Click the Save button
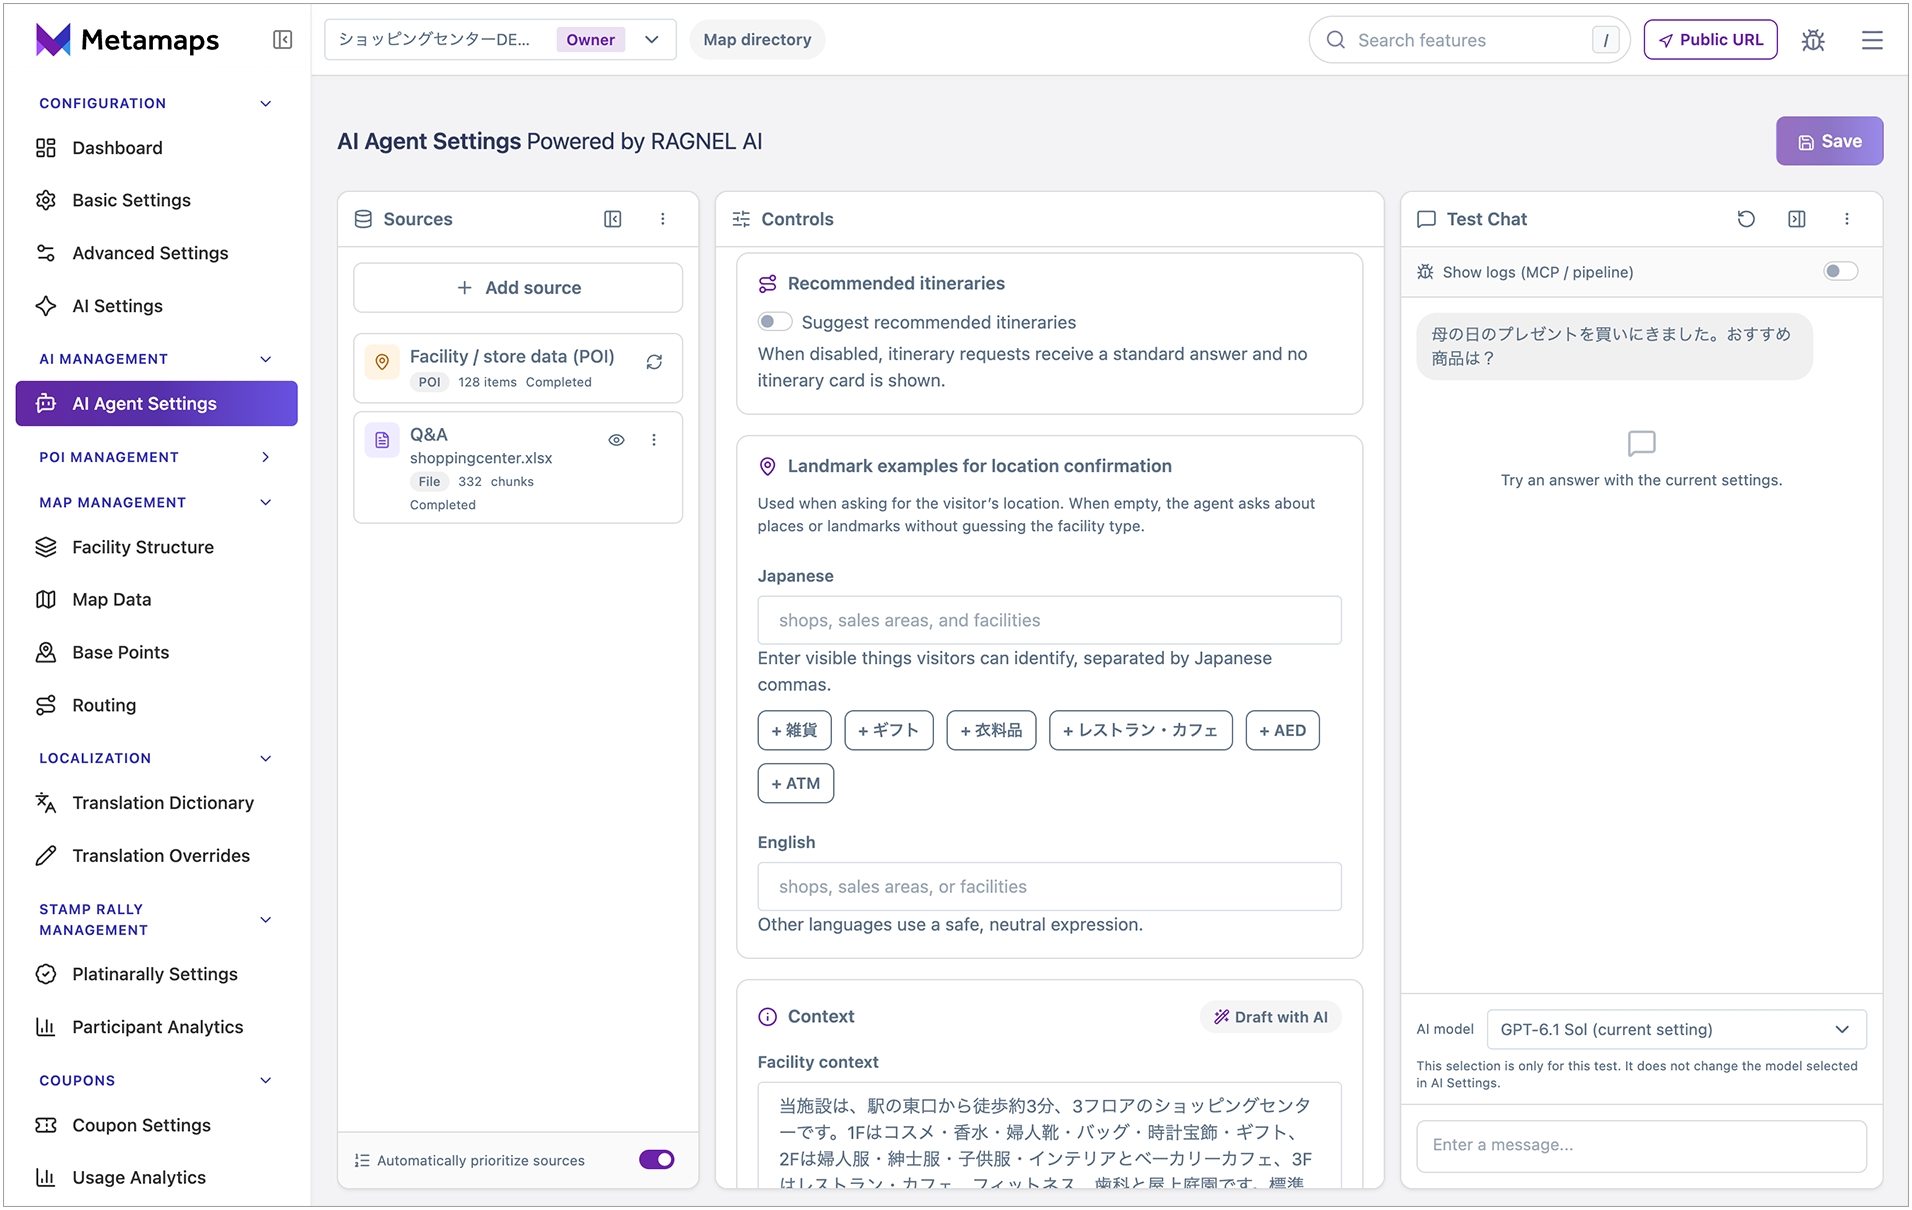The height and width of the screenshot is (1210, 1912). pos(1829,141)
